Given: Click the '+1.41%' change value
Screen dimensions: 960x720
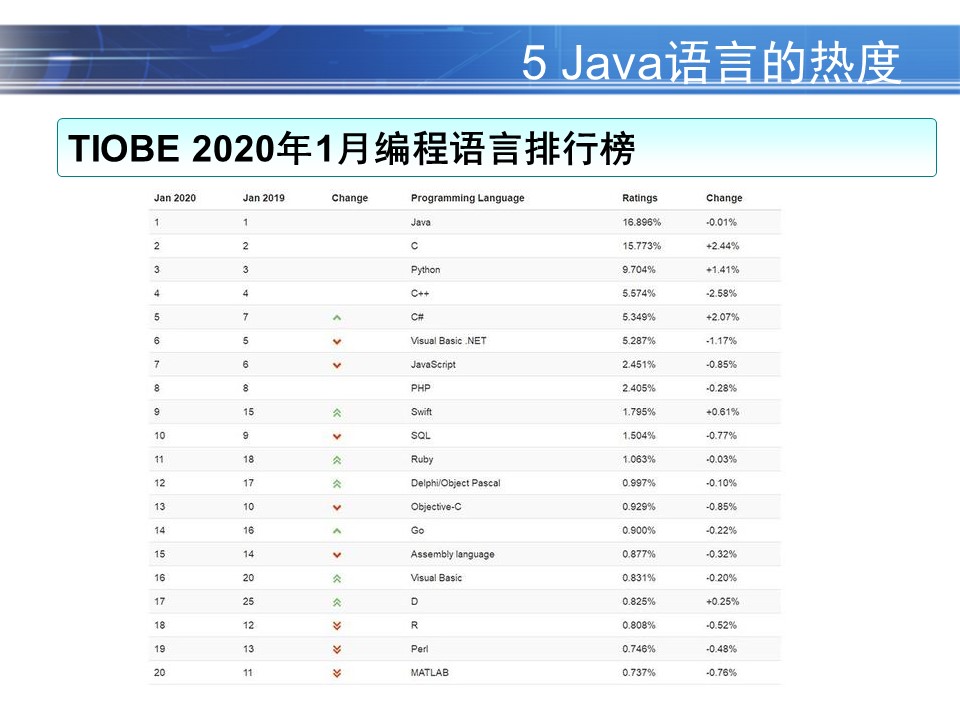Looking at the screenshot, I should [x=722, y=269].
